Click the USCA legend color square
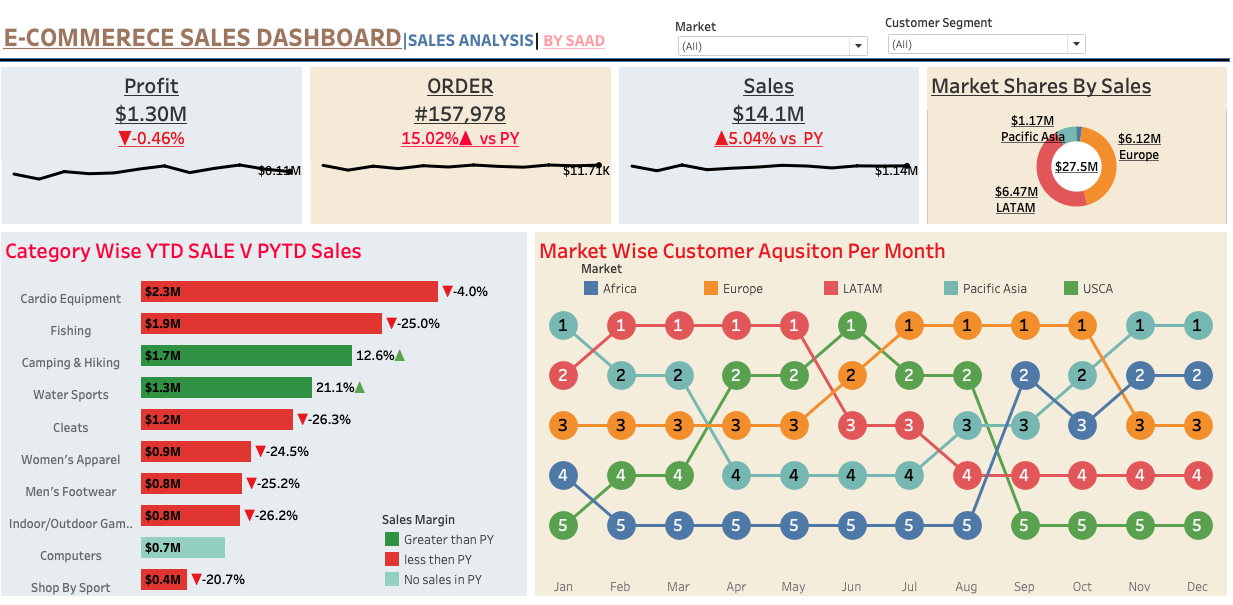 pos(1071,288)
